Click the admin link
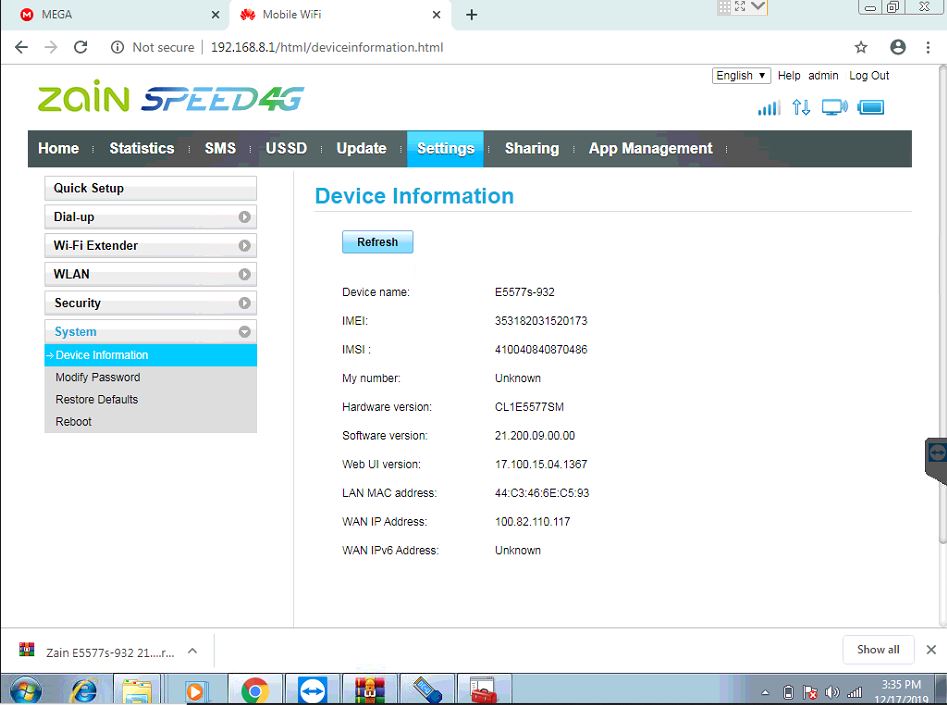Viewport: 947px width, 705px height. click(823, 76)
